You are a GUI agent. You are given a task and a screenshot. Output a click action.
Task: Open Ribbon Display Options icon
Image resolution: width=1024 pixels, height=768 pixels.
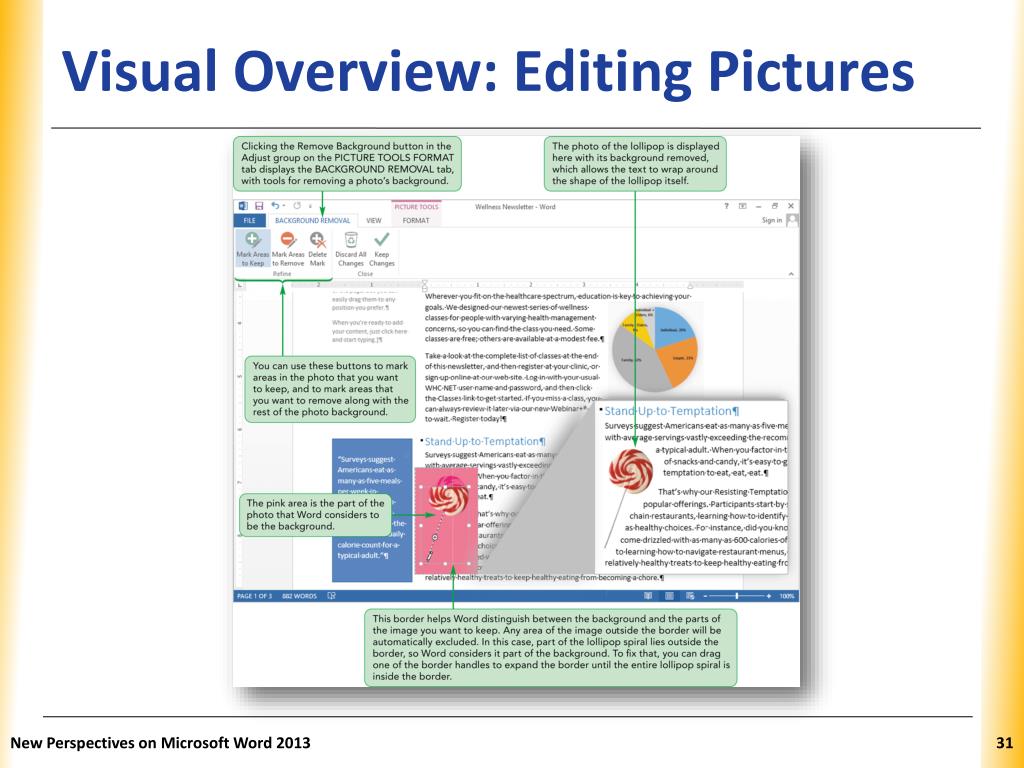tap(743, 206)
